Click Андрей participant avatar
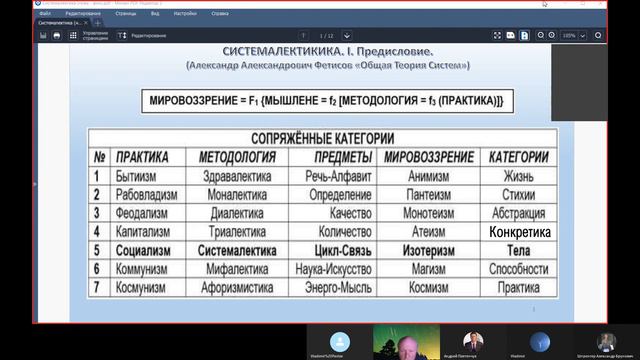The width and height of the screenshot is (640, 360). (473, 341)
